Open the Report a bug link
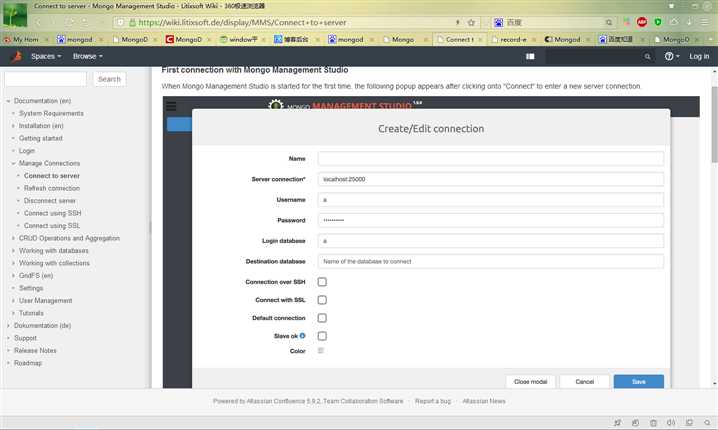The width and height of the screenshot is (718, 430). tap(433, 401)
